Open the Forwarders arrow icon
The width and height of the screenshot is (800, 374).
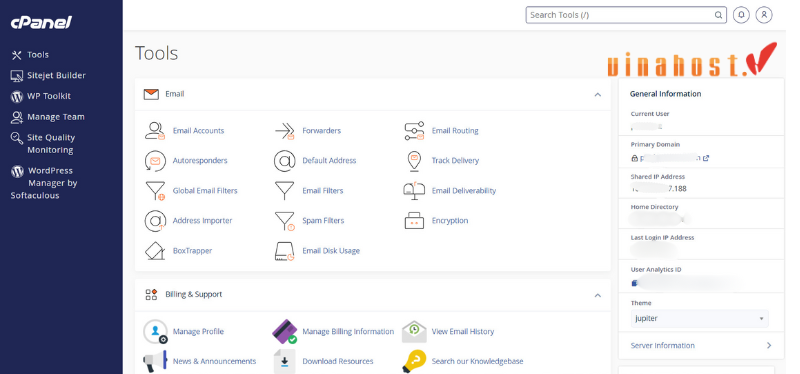pos(285,131)
